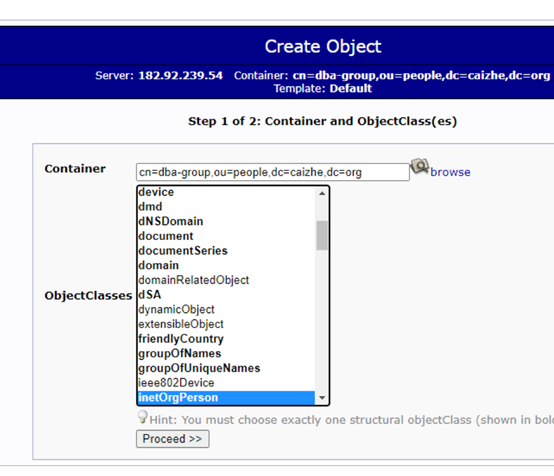Click the browse magnifier icon
554x476 pixels.
click(x=419, y=166)
